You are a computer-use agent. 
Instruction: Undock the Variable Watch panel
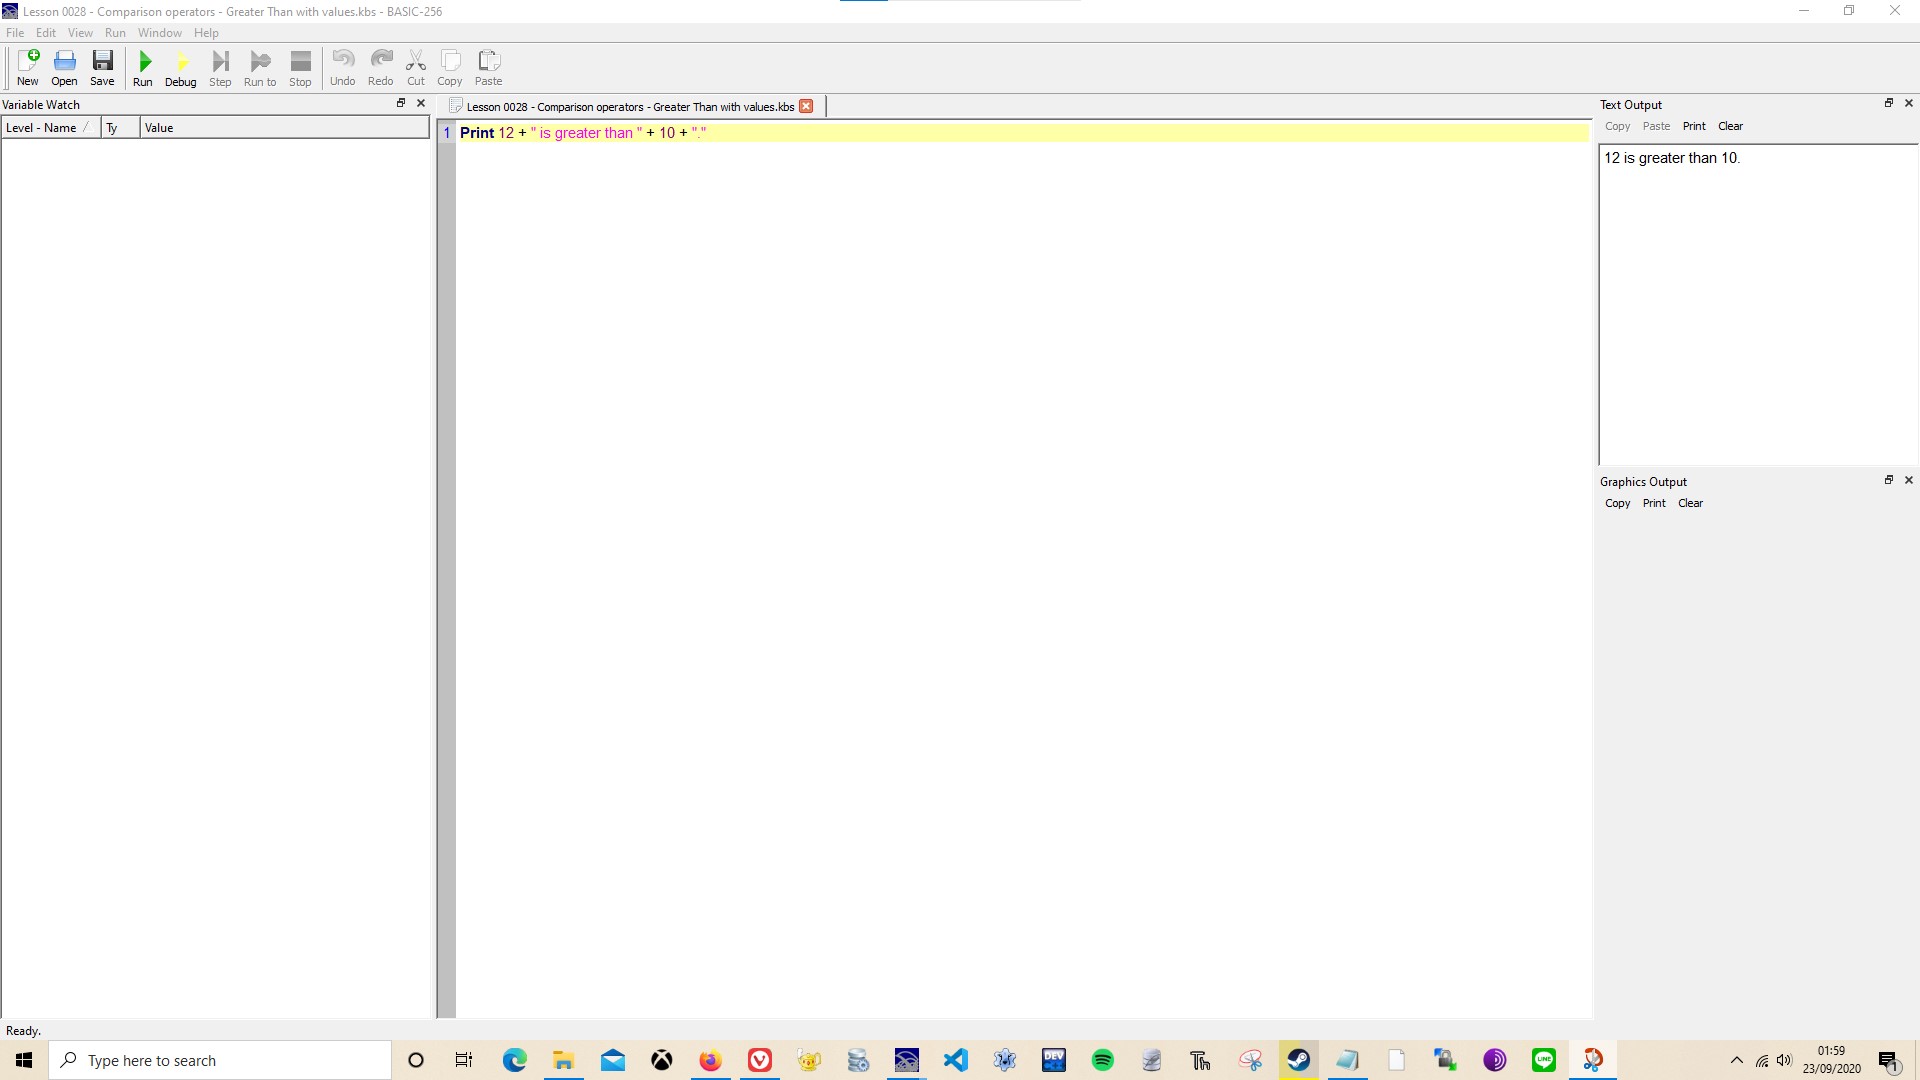tap(401, 103)
